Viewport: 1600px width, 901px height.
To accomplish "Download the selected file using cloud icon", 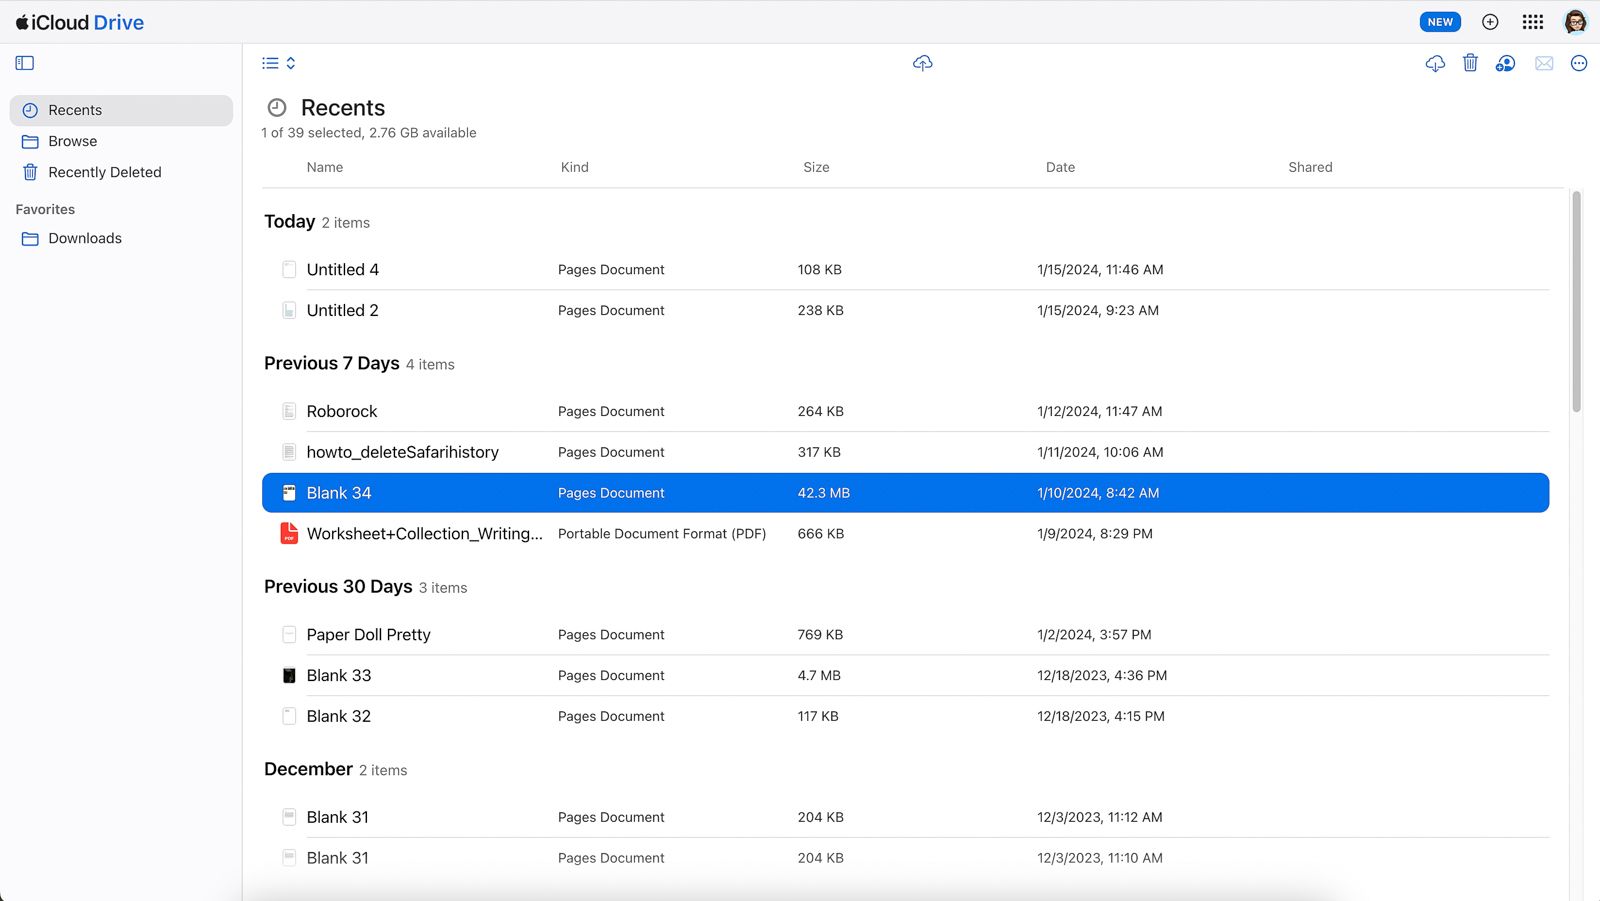I will click(x=1435, y=63).
